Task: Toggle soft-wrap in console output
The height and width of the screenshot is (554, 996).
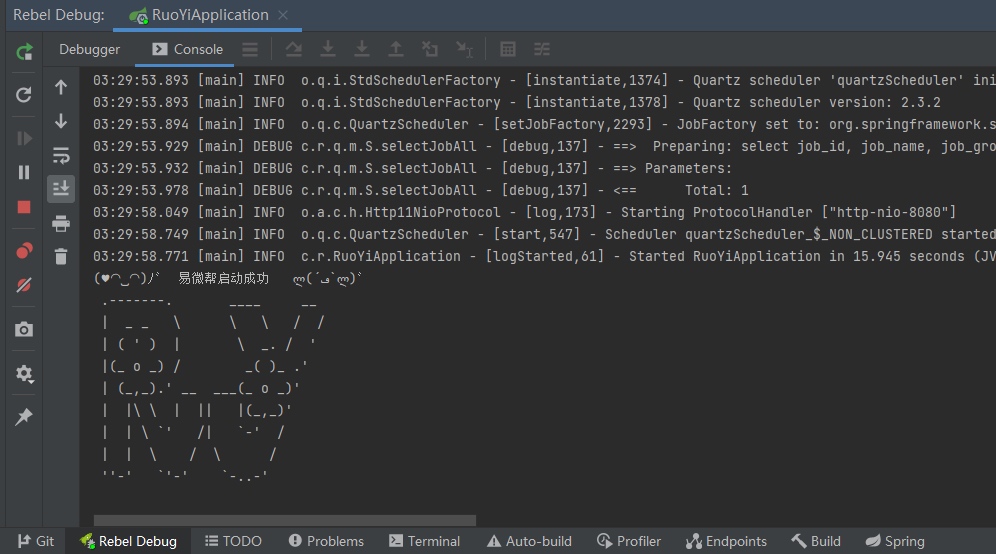Action: 61,155
